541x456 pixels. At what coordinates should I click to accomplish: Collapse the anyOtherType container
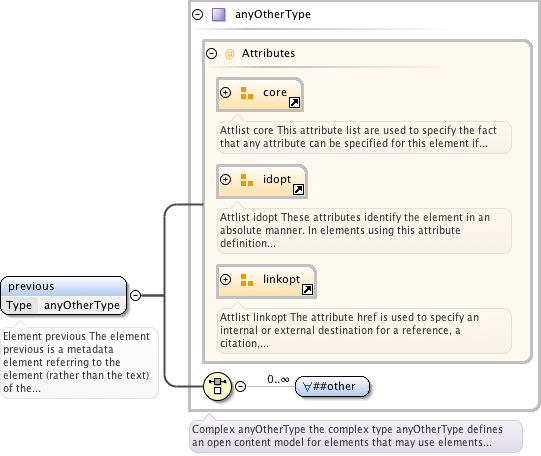[198, 14]
